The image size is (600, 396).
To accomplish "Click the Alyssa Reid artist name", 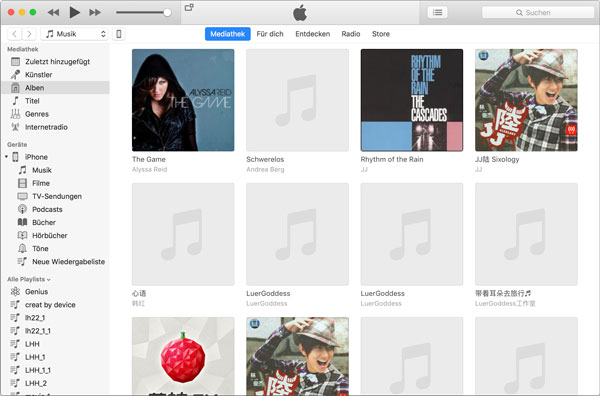I will 150,169.
